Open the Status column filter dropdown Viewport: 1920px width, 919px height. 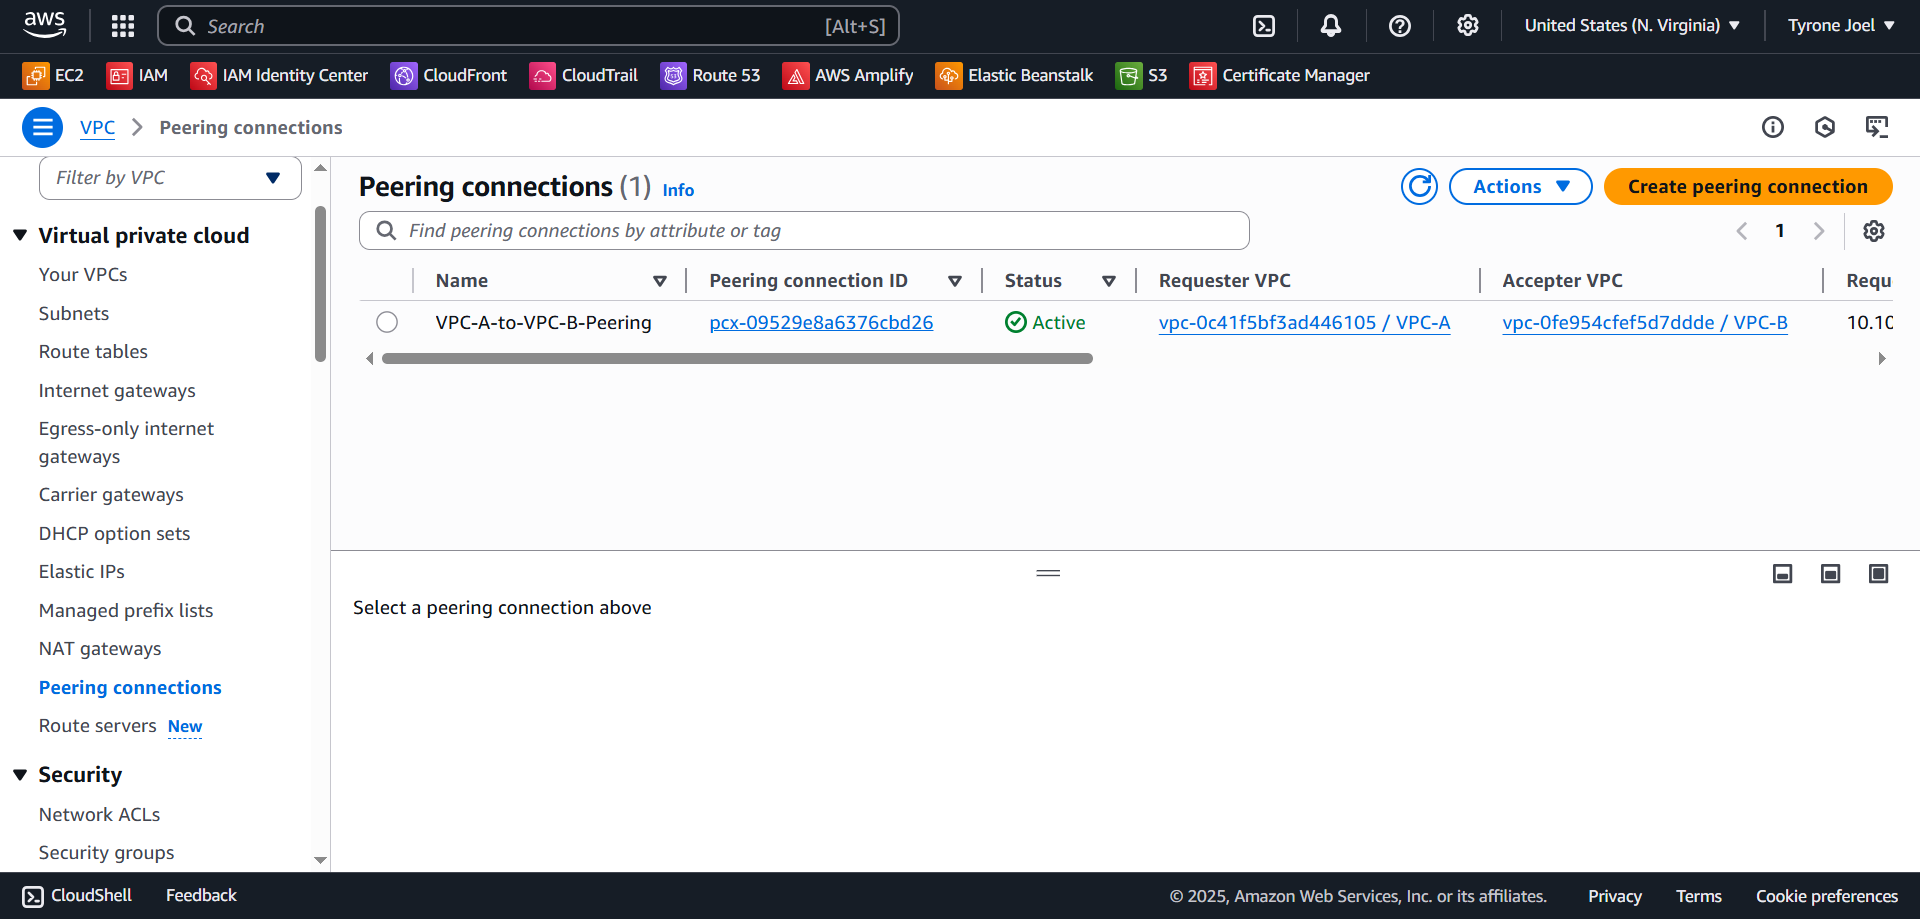[x=1109, y=280]
